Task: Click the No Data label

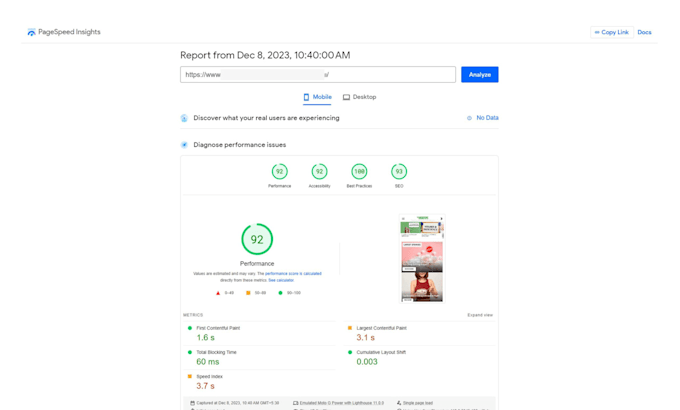Action: tap(487, 118)
